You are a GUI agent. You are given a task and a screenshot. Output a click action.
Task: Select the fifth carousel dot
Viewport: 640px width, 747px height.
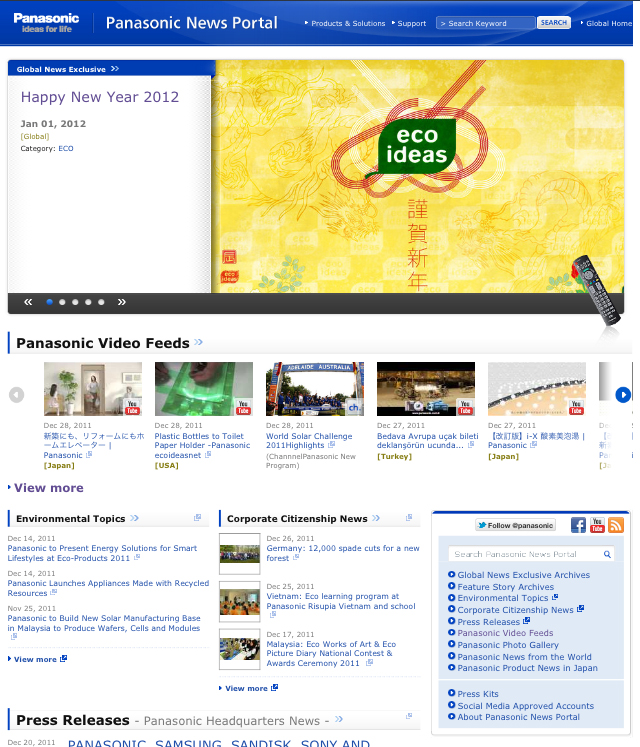click(101, 302)
